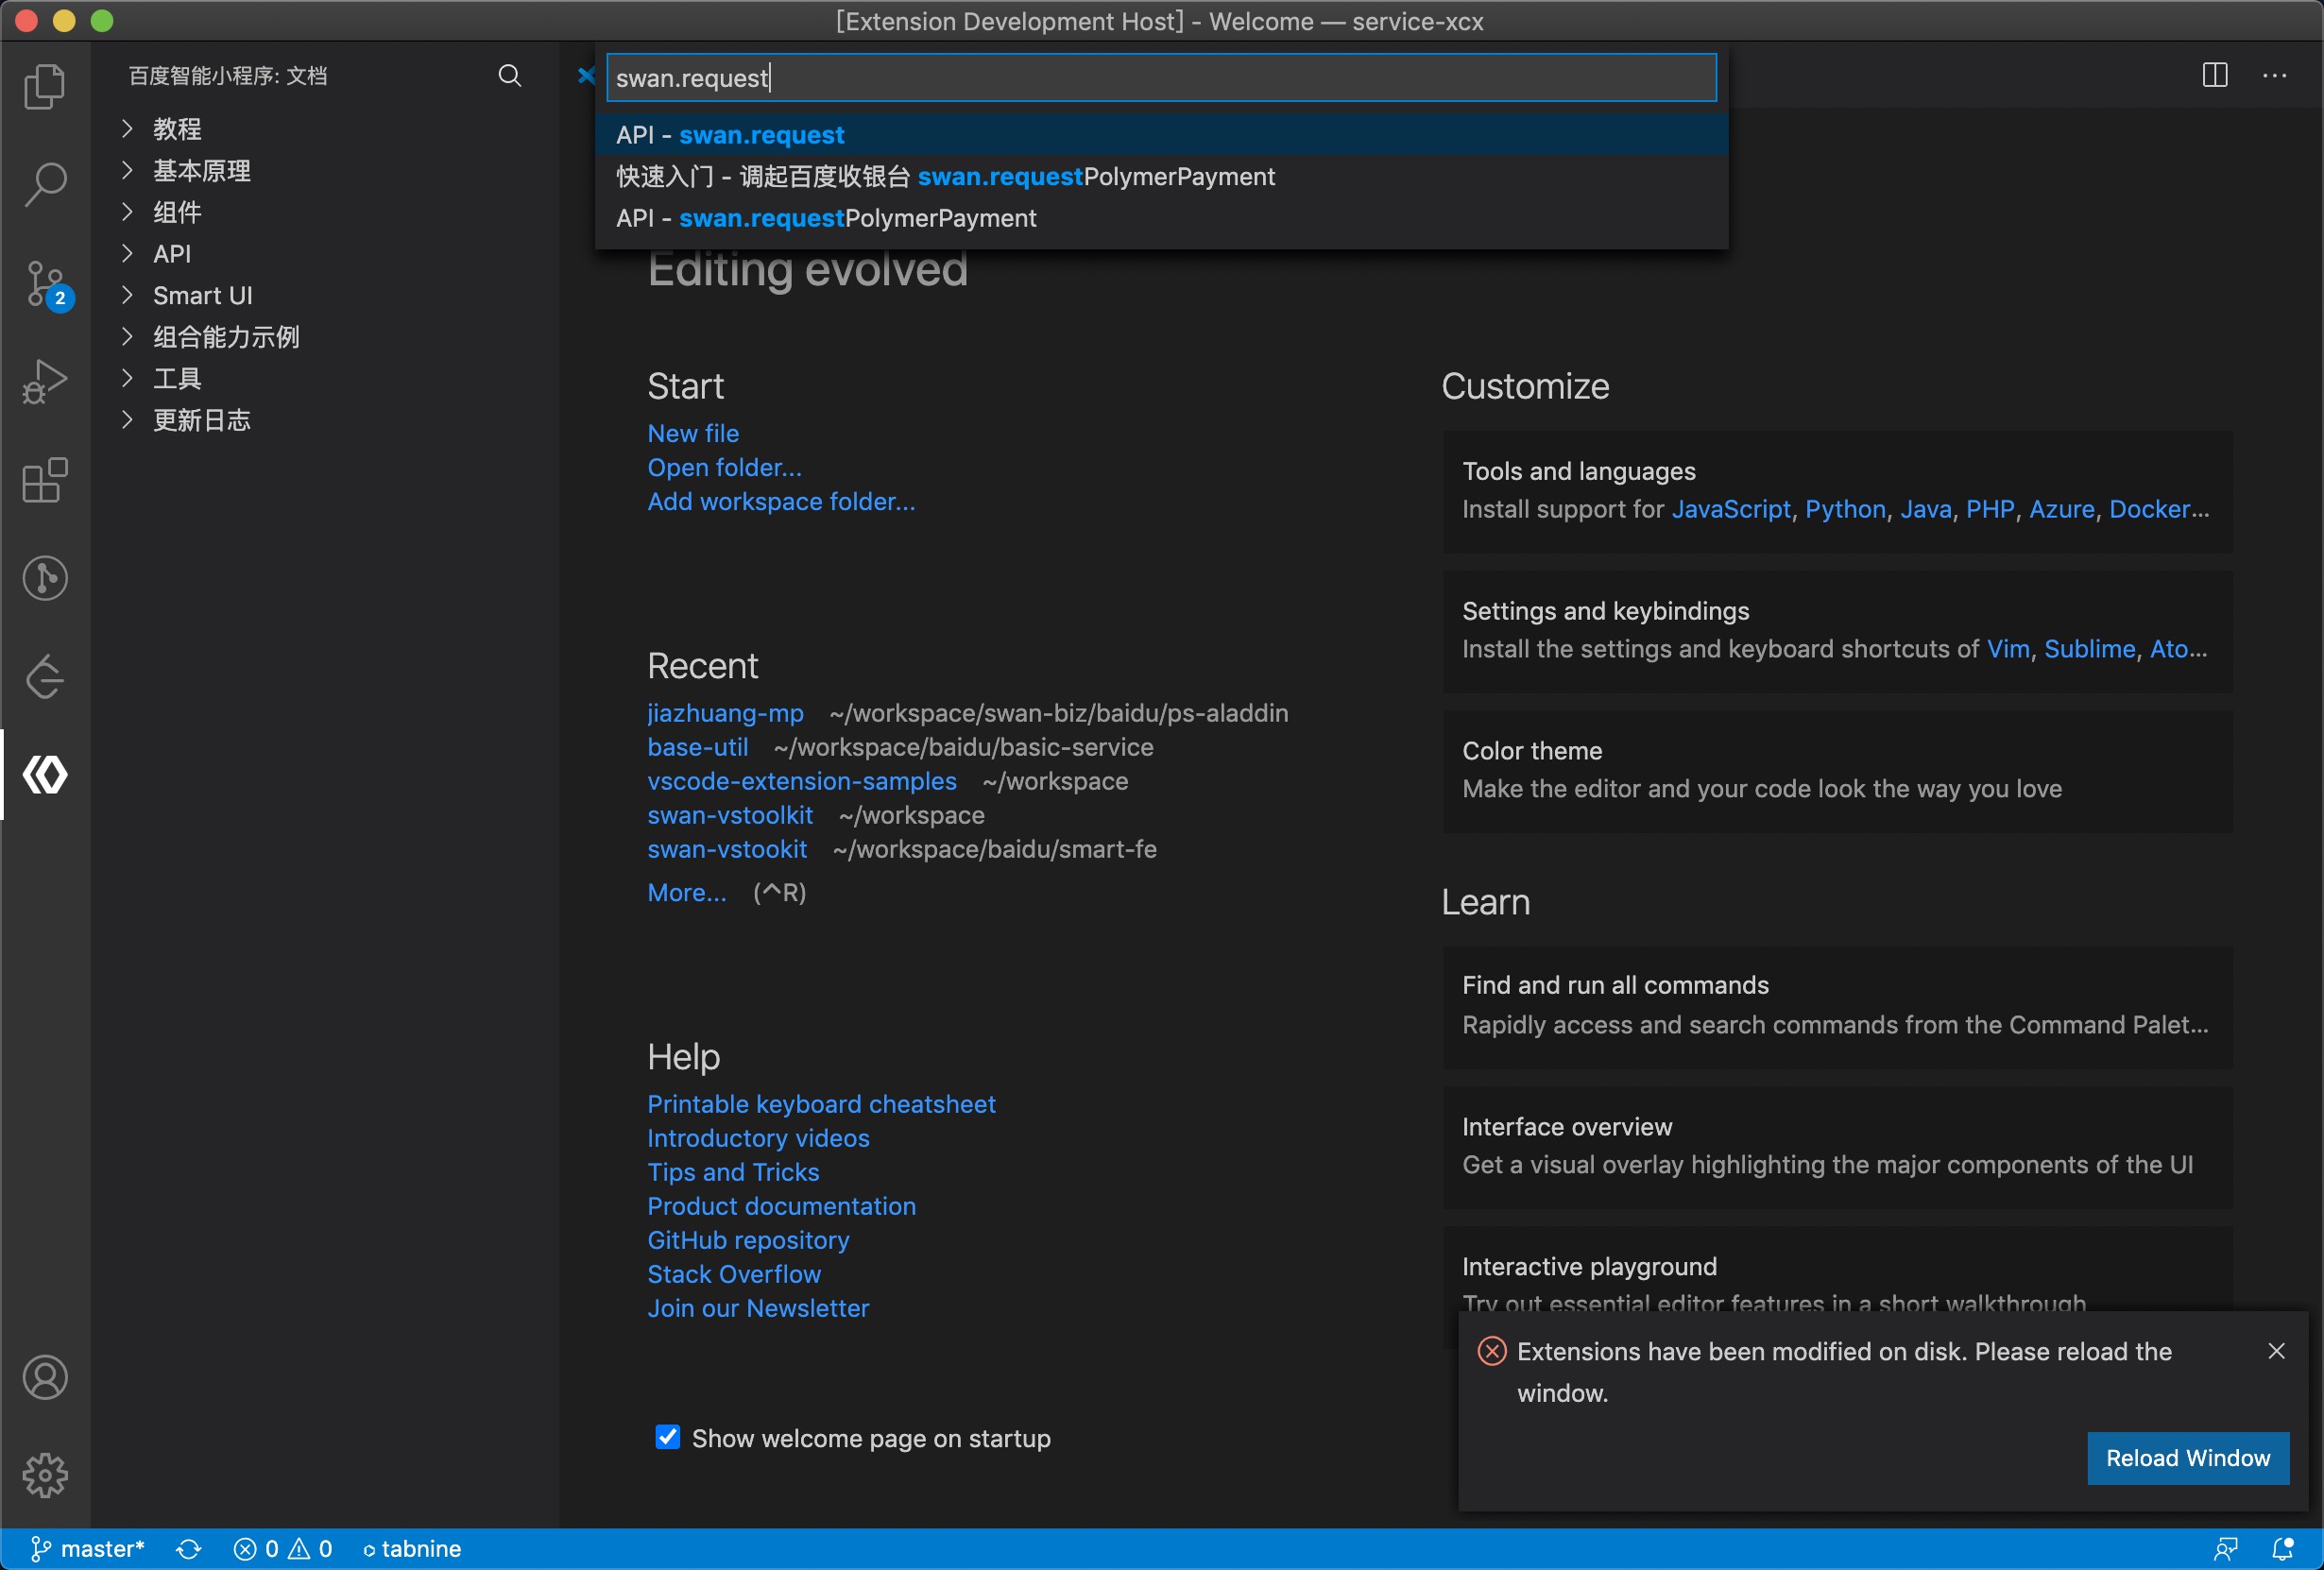
Task: Dismiss the extensions modified notification
Action: click(x=2277, y=1351)
